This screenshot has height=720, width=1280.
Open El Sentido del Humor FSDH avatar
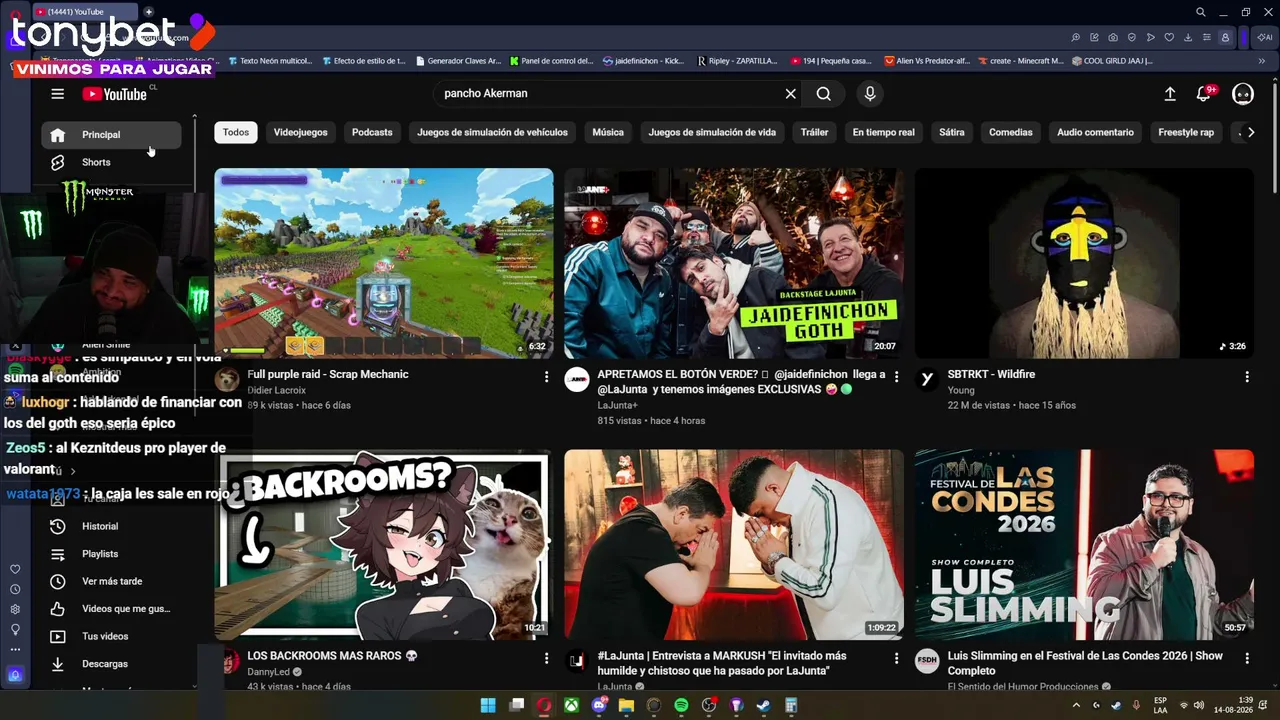pyautogui.click(x=927, y=661)
